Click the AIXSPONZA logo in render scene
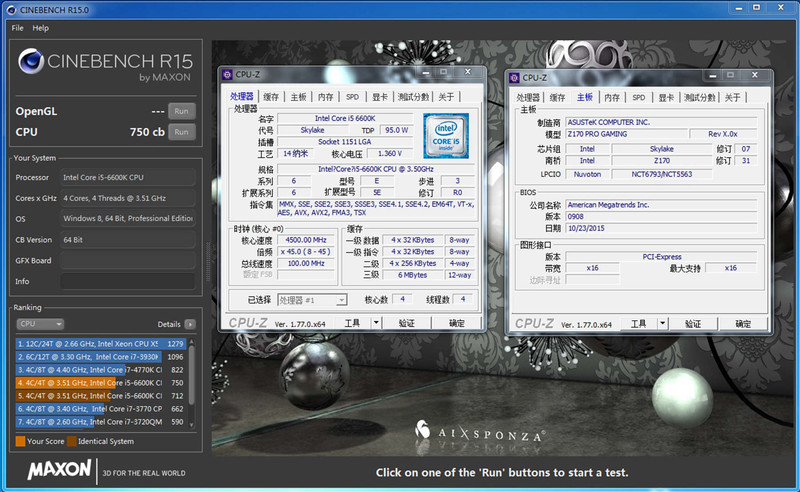 click(479, 433)
